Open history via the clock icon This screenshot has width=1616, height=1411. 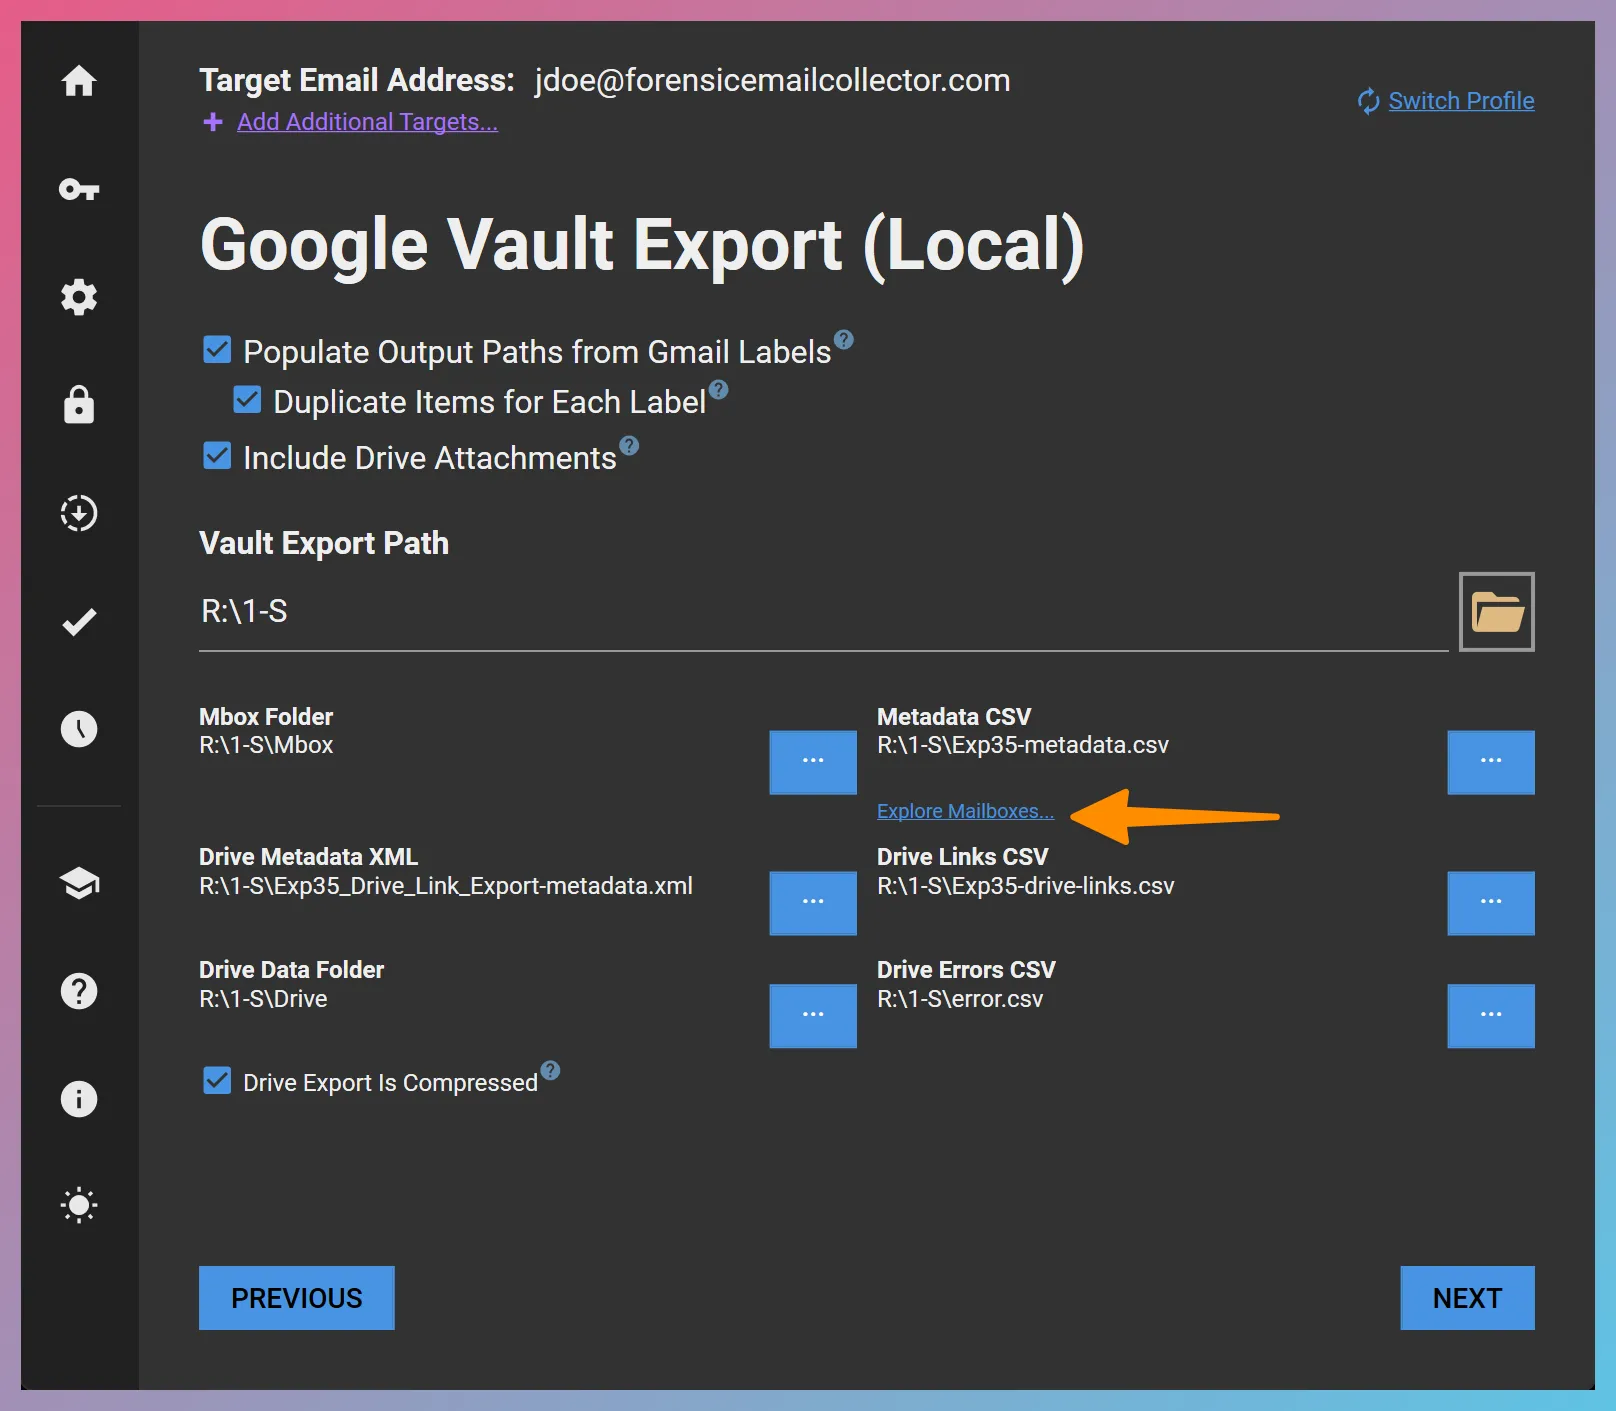[79, 729]
